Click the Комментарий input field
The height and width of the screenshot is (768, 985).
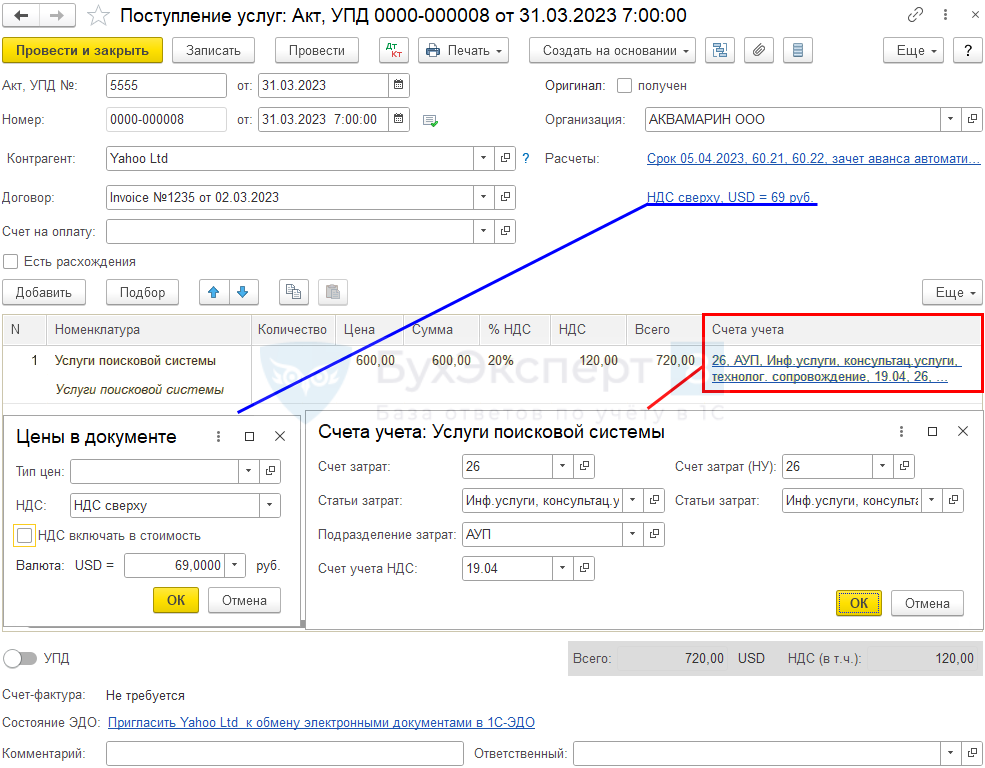point(284,753)
